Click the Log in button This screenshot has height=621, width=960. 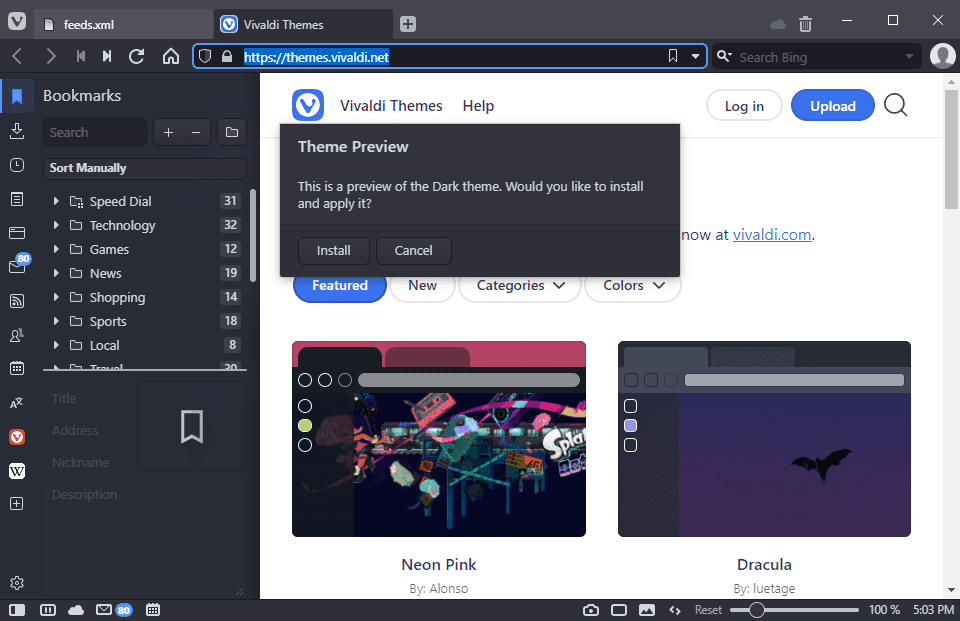[744, 106]
